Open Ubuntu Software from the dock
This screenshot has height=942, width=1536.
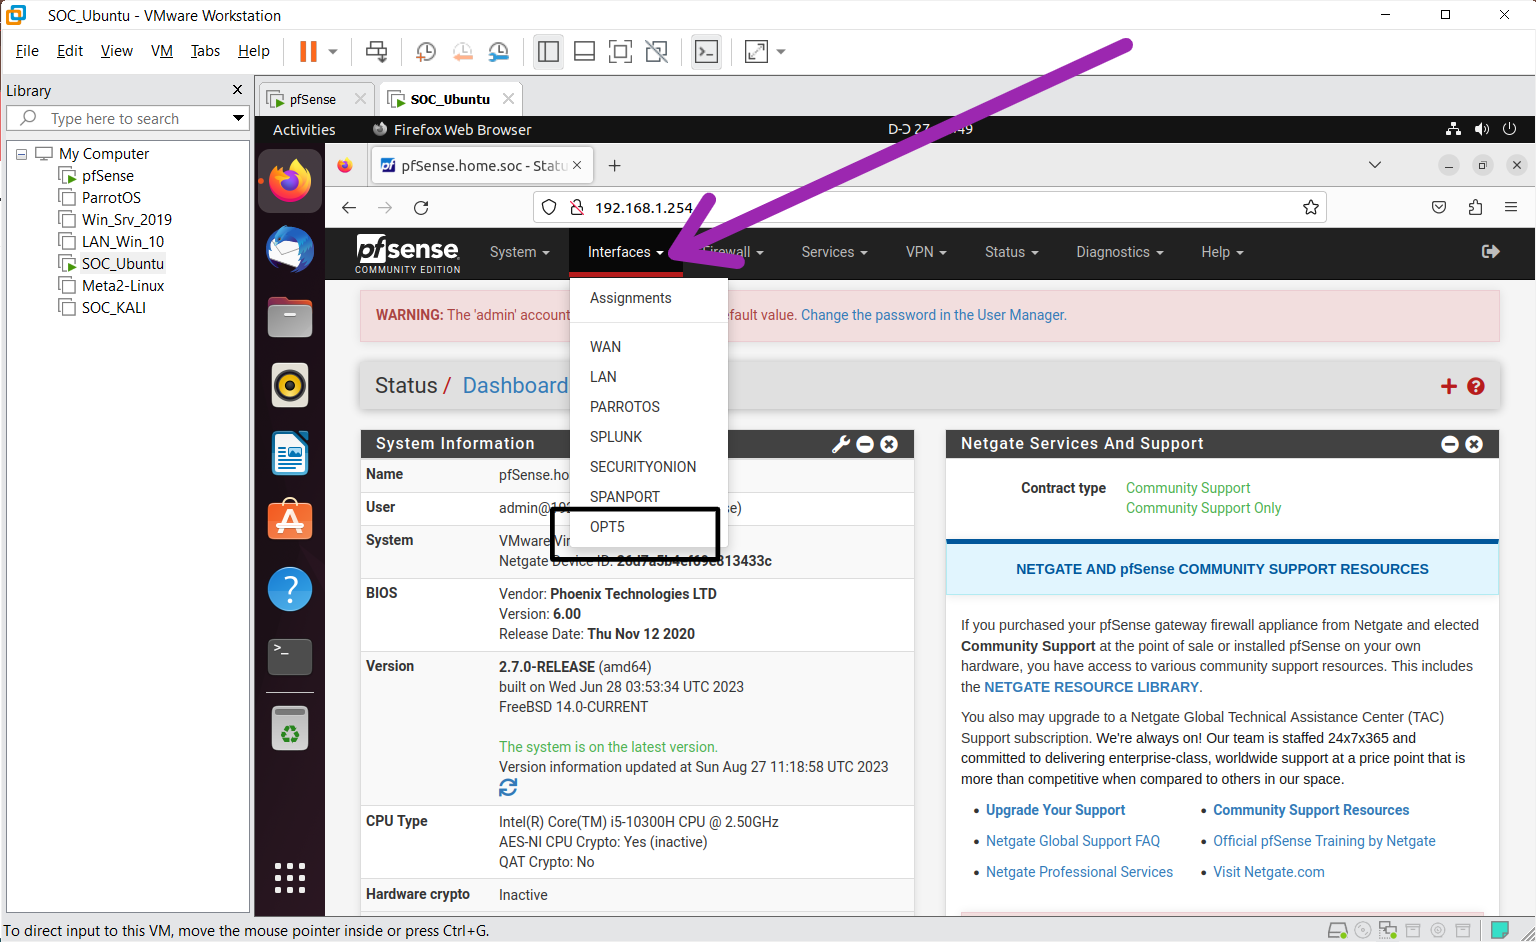pyautogui.click(x=290, y=521)
